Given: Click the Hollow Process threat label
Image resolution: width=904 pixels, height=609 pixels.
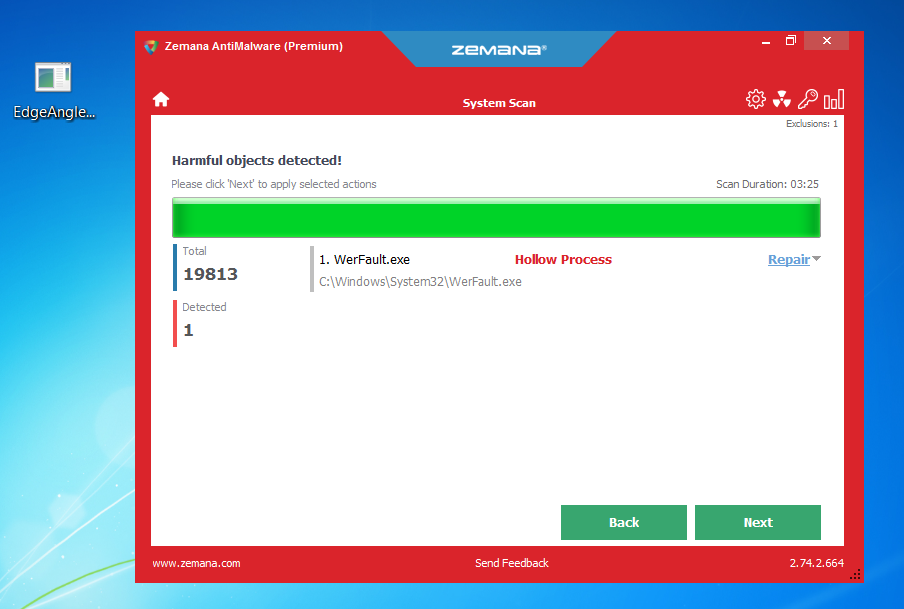Looking at the screenshot, I should [x=563, y=260].
